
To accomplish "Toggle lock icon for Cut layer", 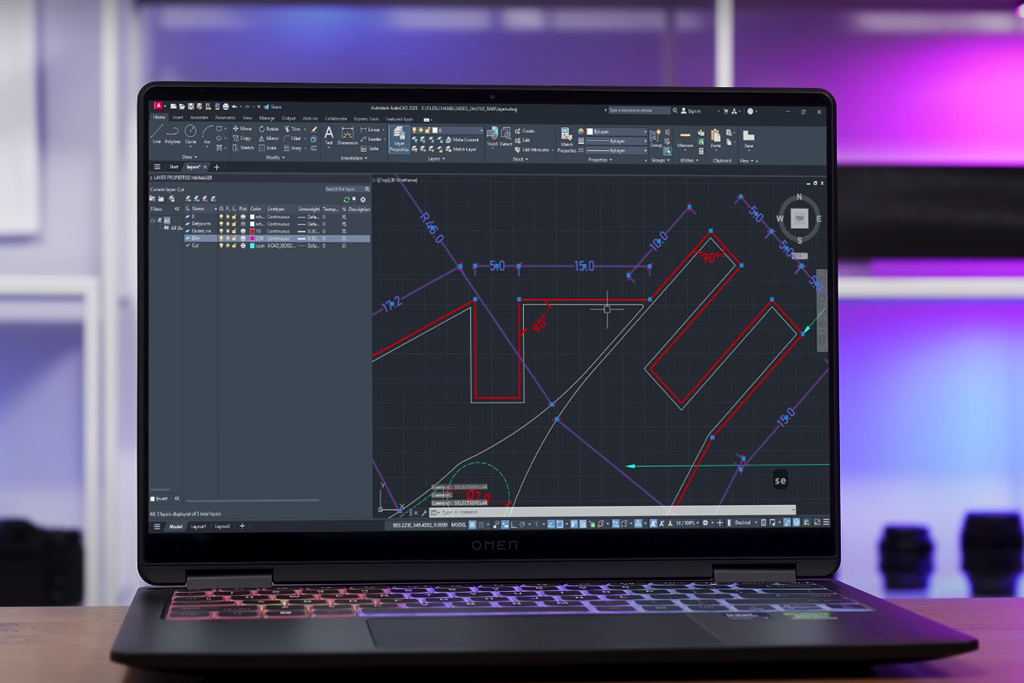I will pos(234,246).
